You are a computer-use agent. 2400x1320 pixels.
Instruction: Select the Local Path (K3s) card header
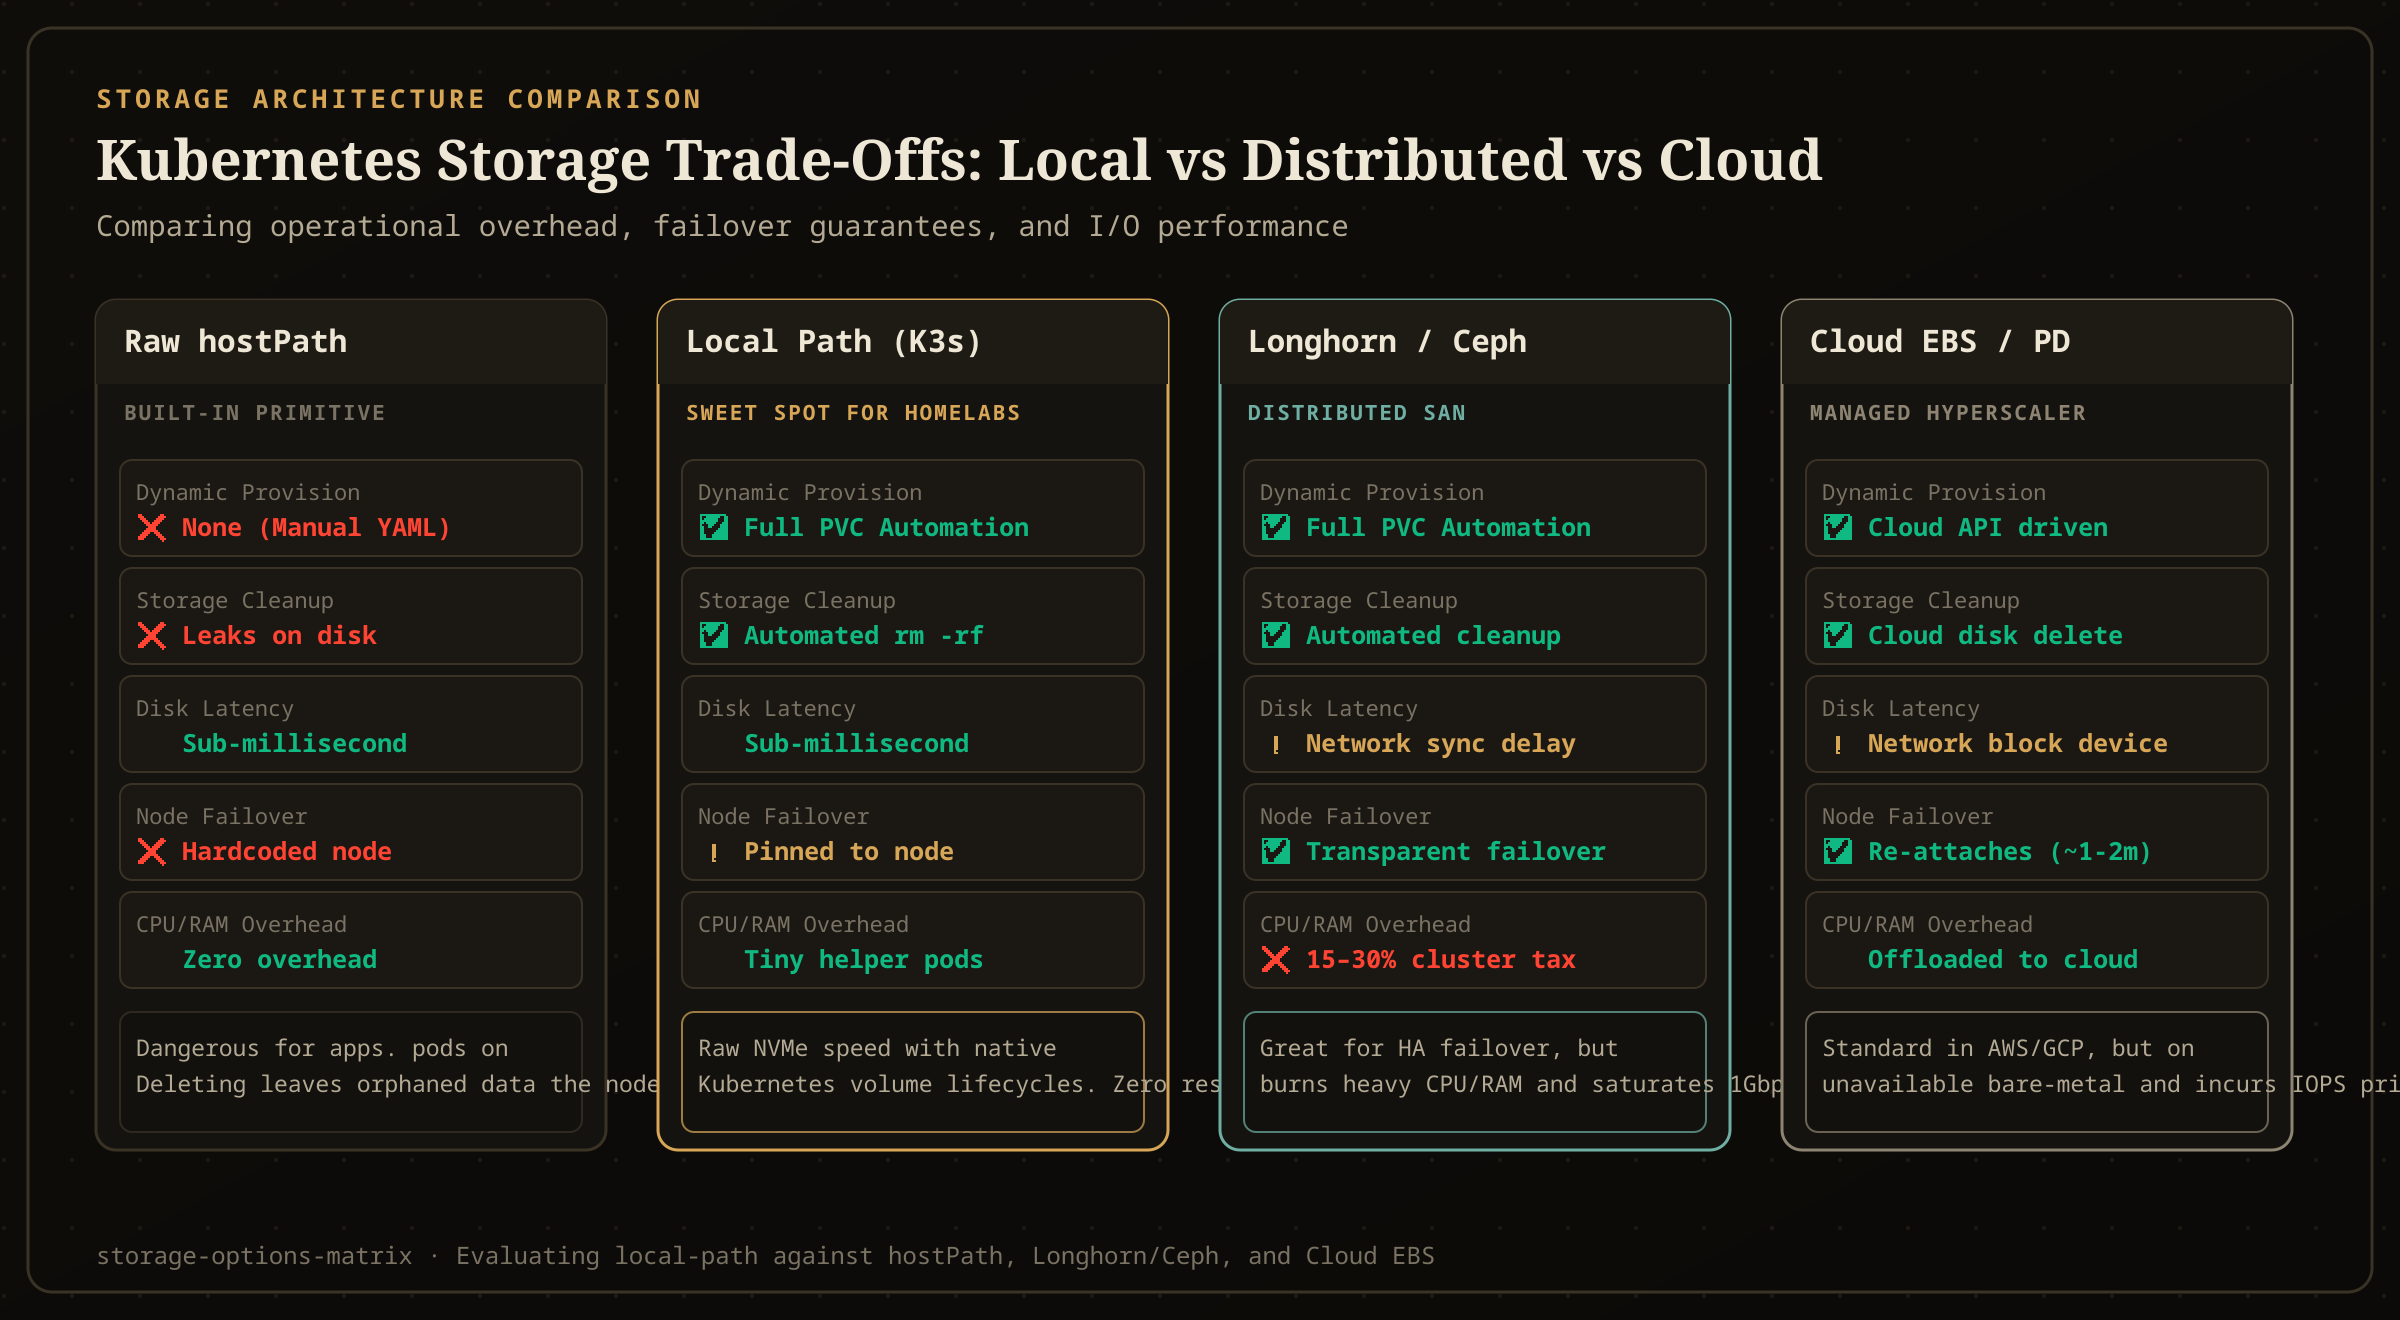tap(913, 342)
